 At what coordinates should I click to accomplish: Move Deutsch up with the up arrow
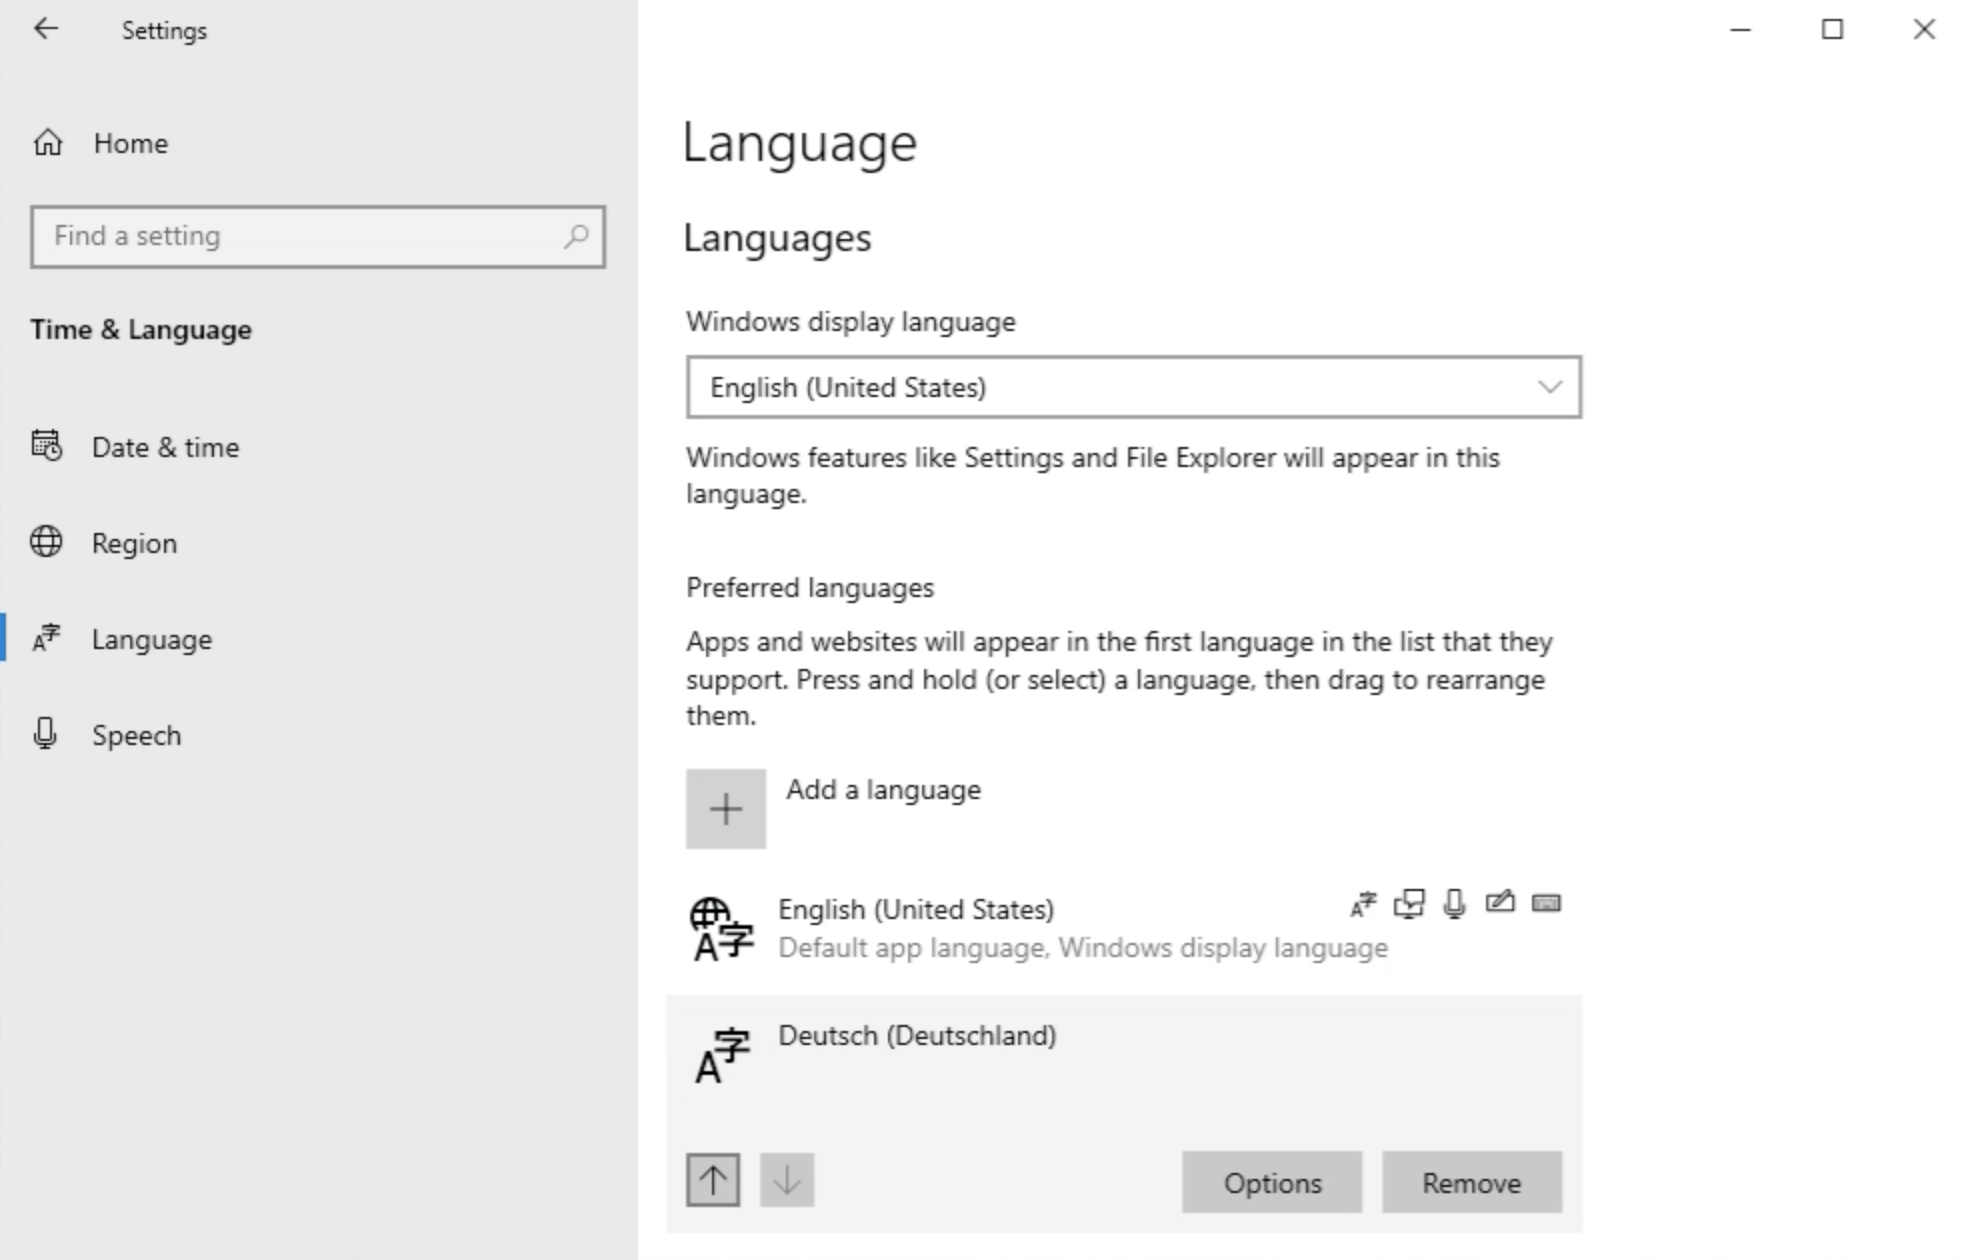click(712, 1180)
